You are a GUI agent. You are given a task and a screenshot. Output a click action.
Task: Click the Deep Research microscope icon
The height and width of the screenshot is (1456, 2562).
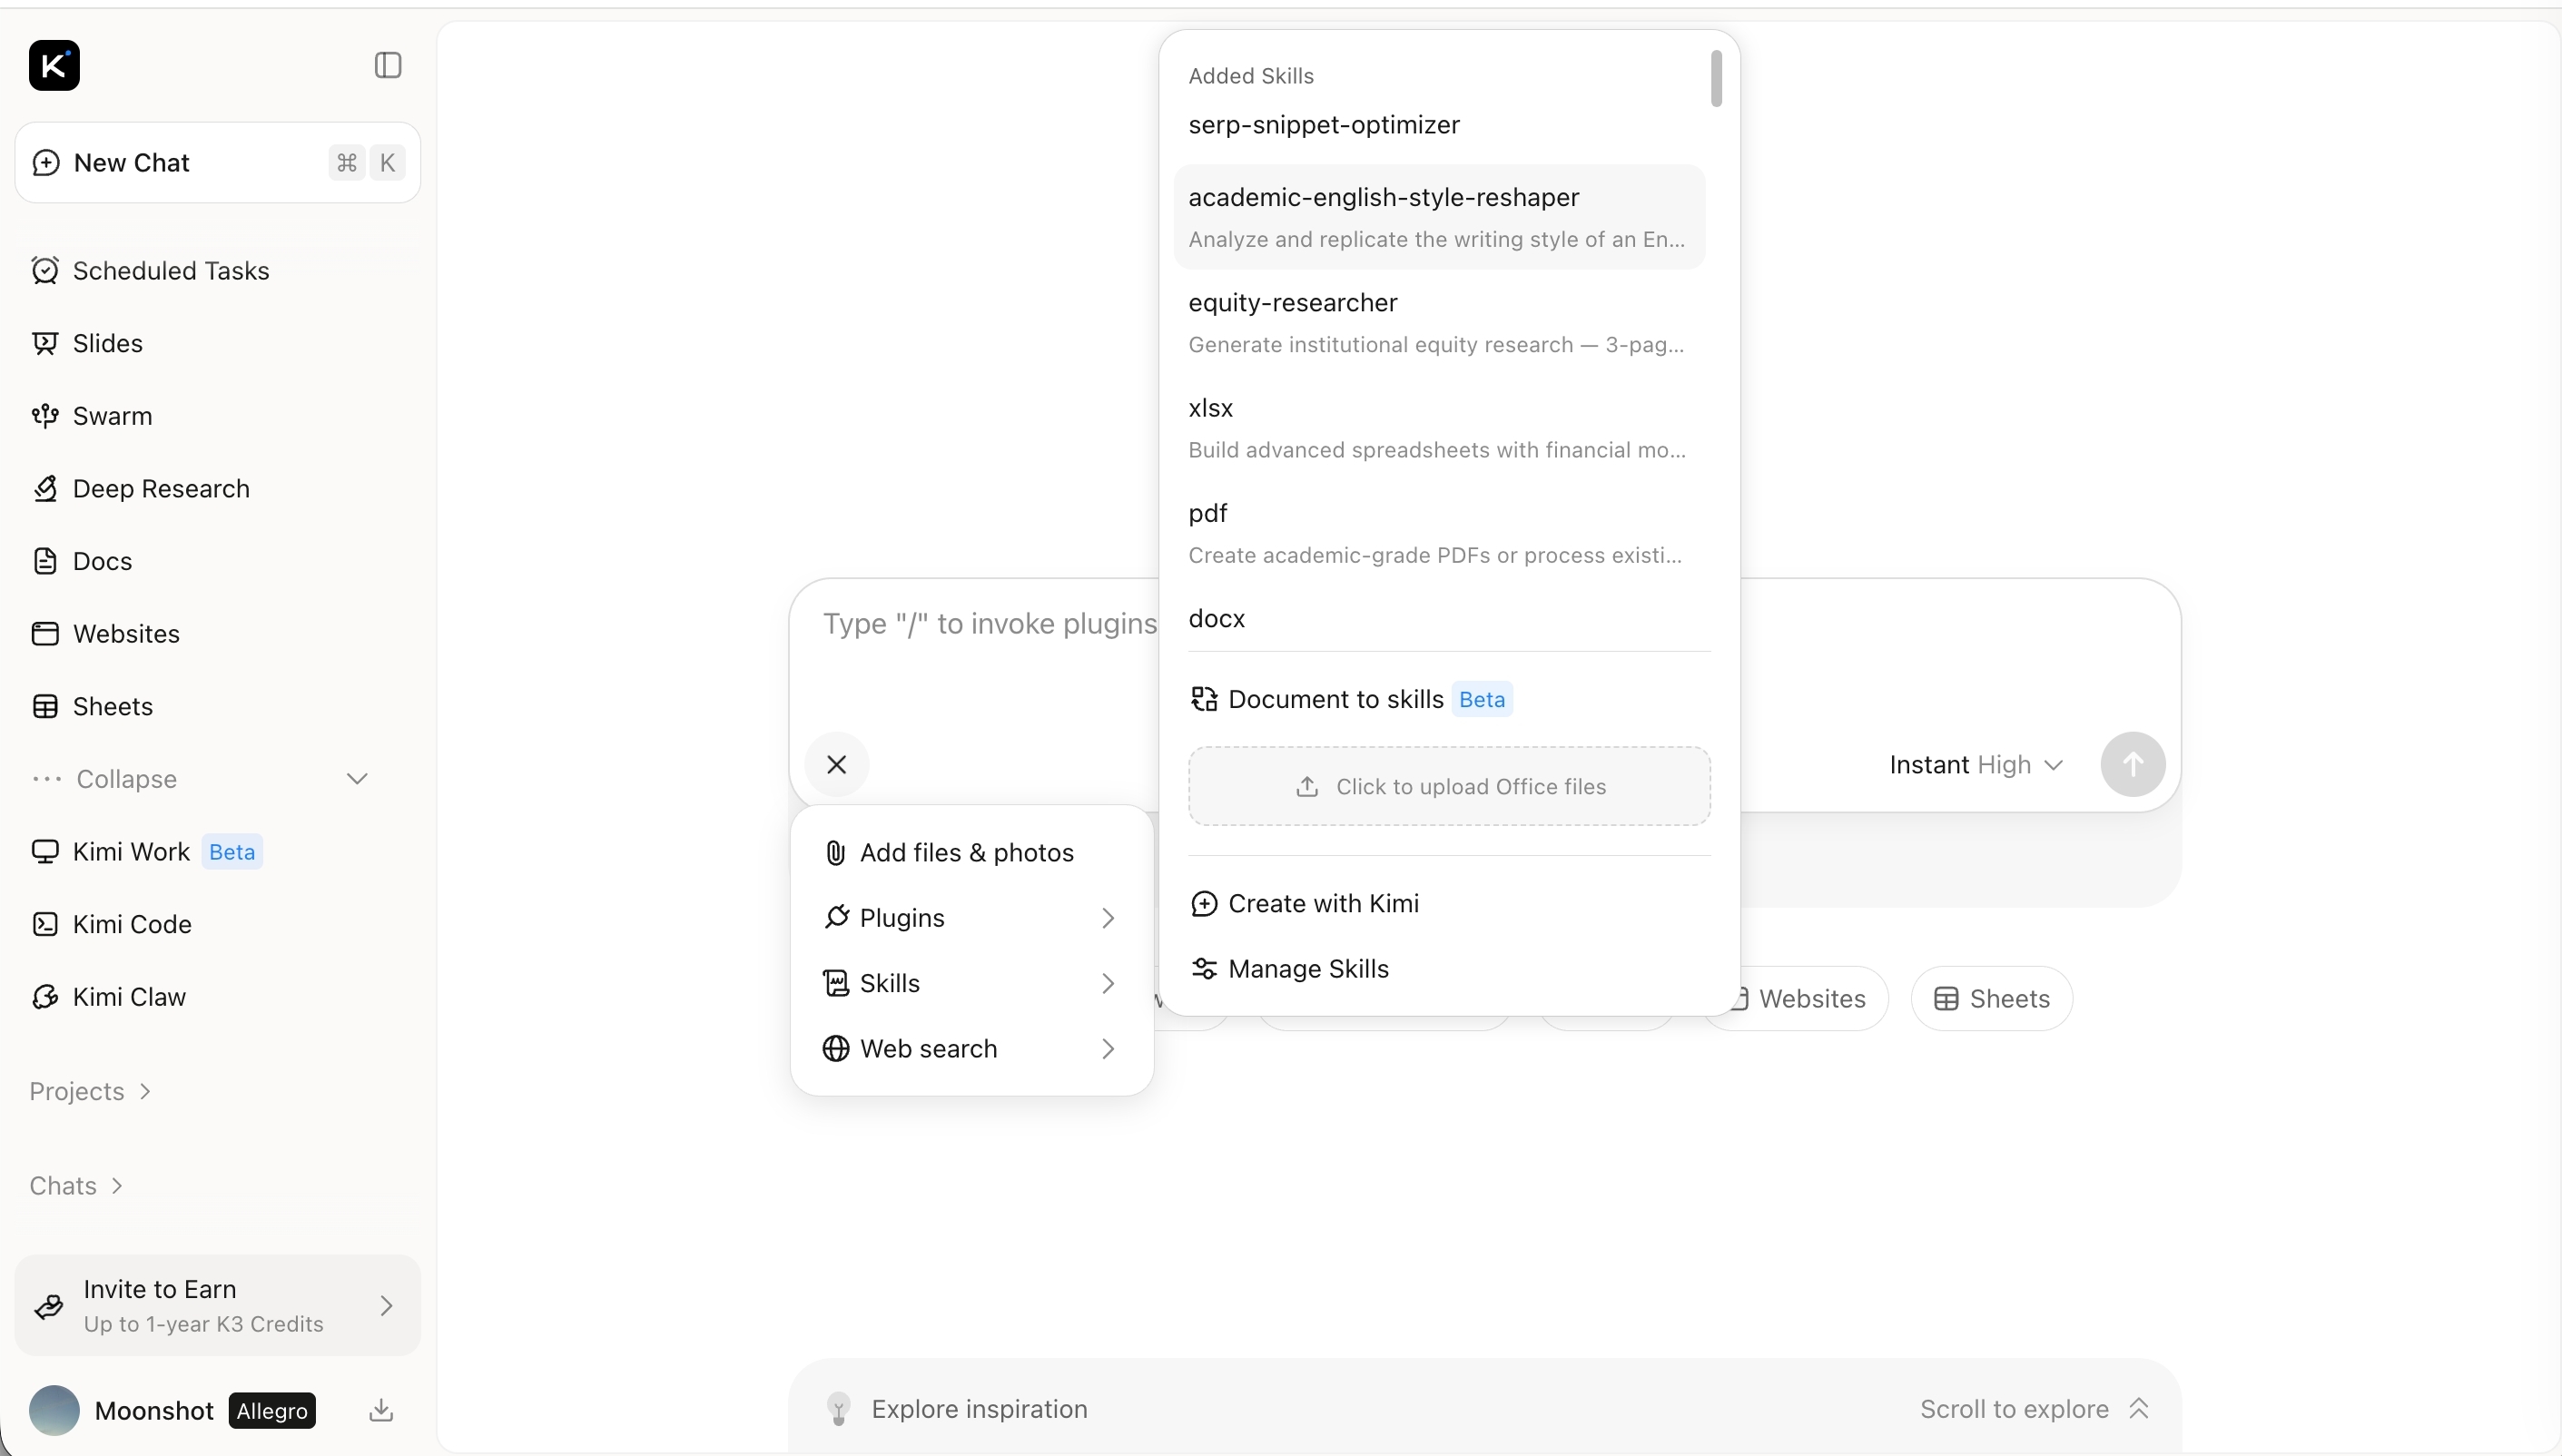coord(45,489)
